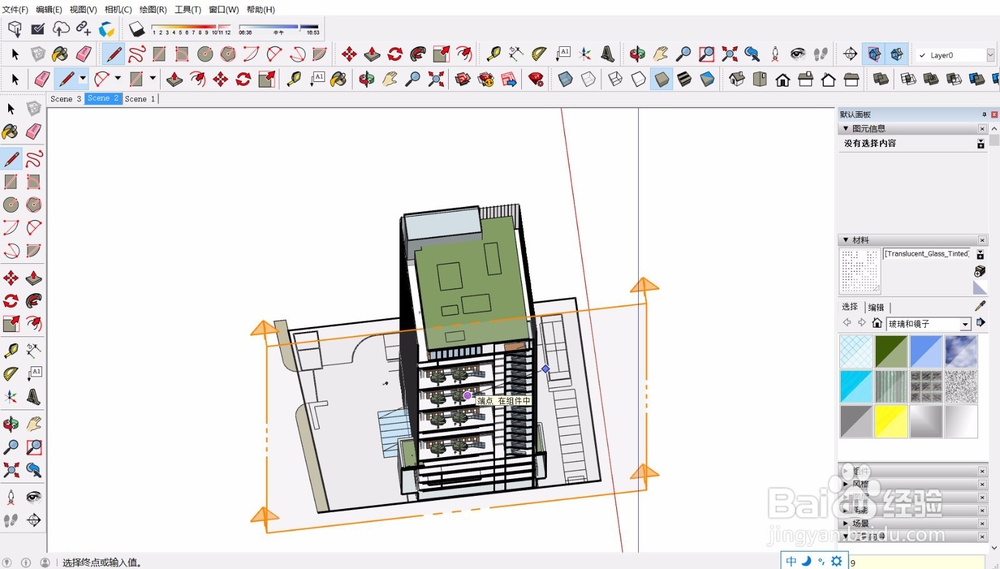The width and height of the screenshot is (1000, 569).
Task: Select the Follow Me tool
Action: [418, 54]
